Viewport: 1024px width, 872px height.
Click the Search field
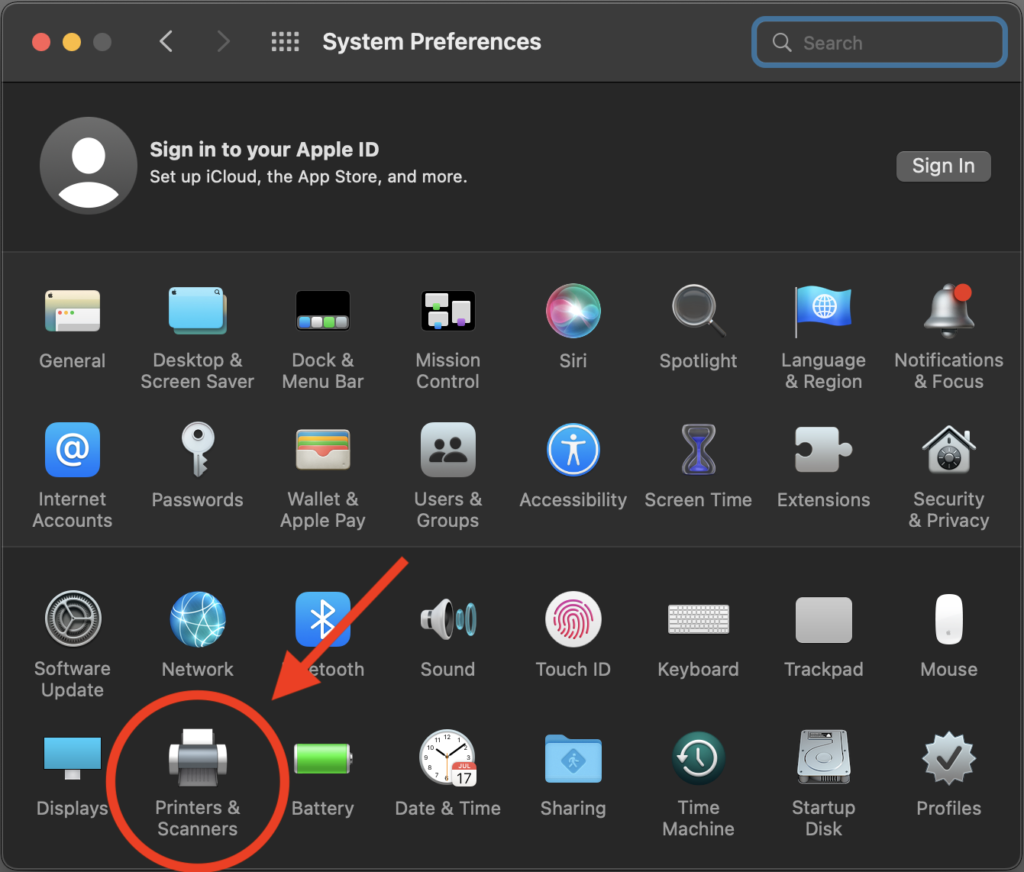(x=879, y=42)
